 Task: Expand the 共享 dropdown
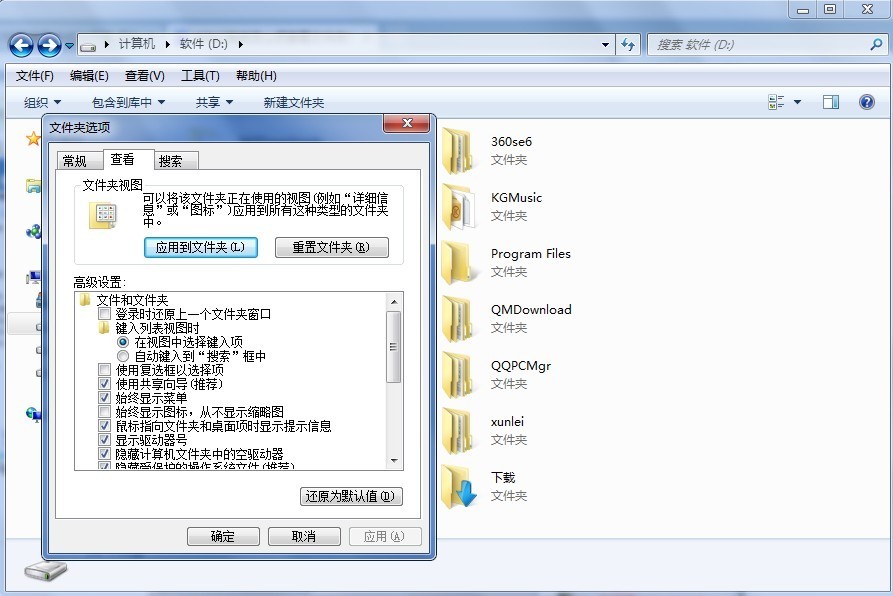(214, 102)
